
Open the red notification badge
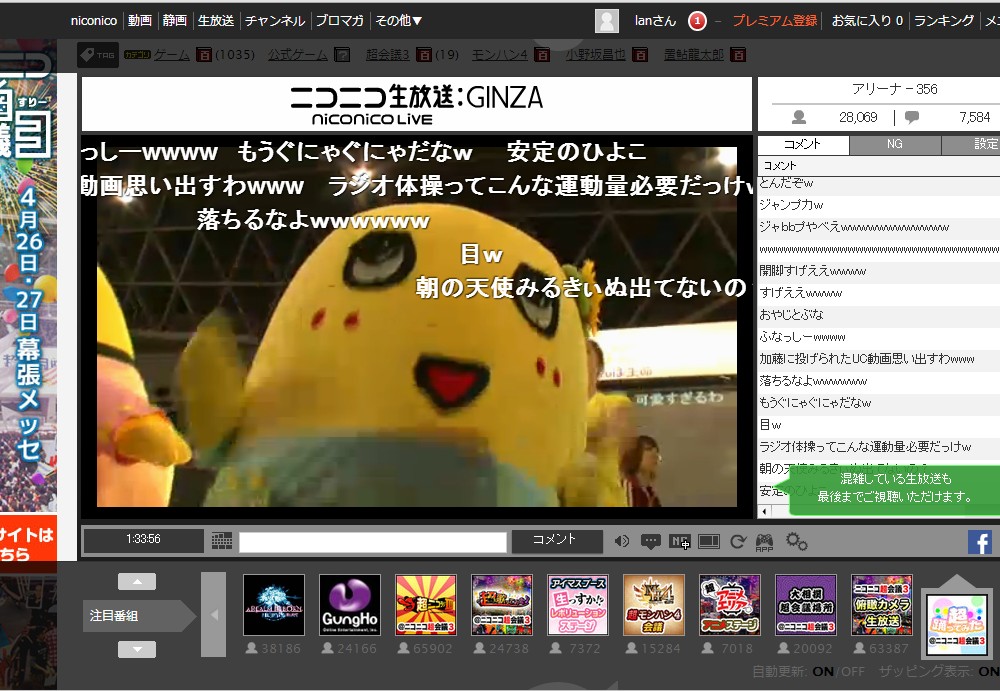pyautogui.click(x=697, y=21)
